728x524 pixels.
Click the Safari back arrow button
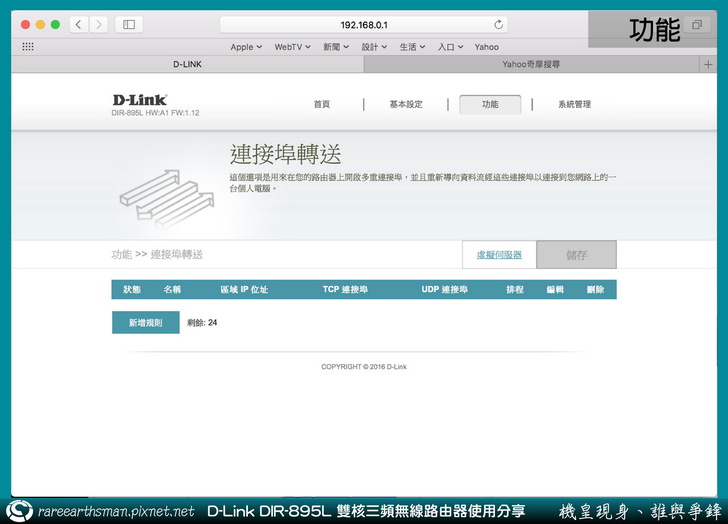[79, 24]
